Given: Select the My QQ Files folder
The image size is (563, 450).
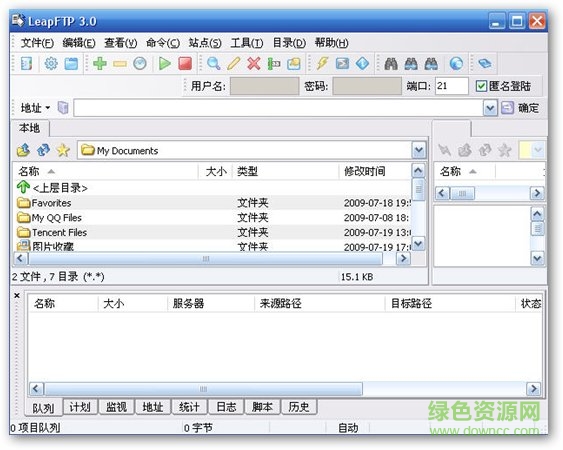Looking at the screenshot, I should pyautogui.click(x=213, y=218).
